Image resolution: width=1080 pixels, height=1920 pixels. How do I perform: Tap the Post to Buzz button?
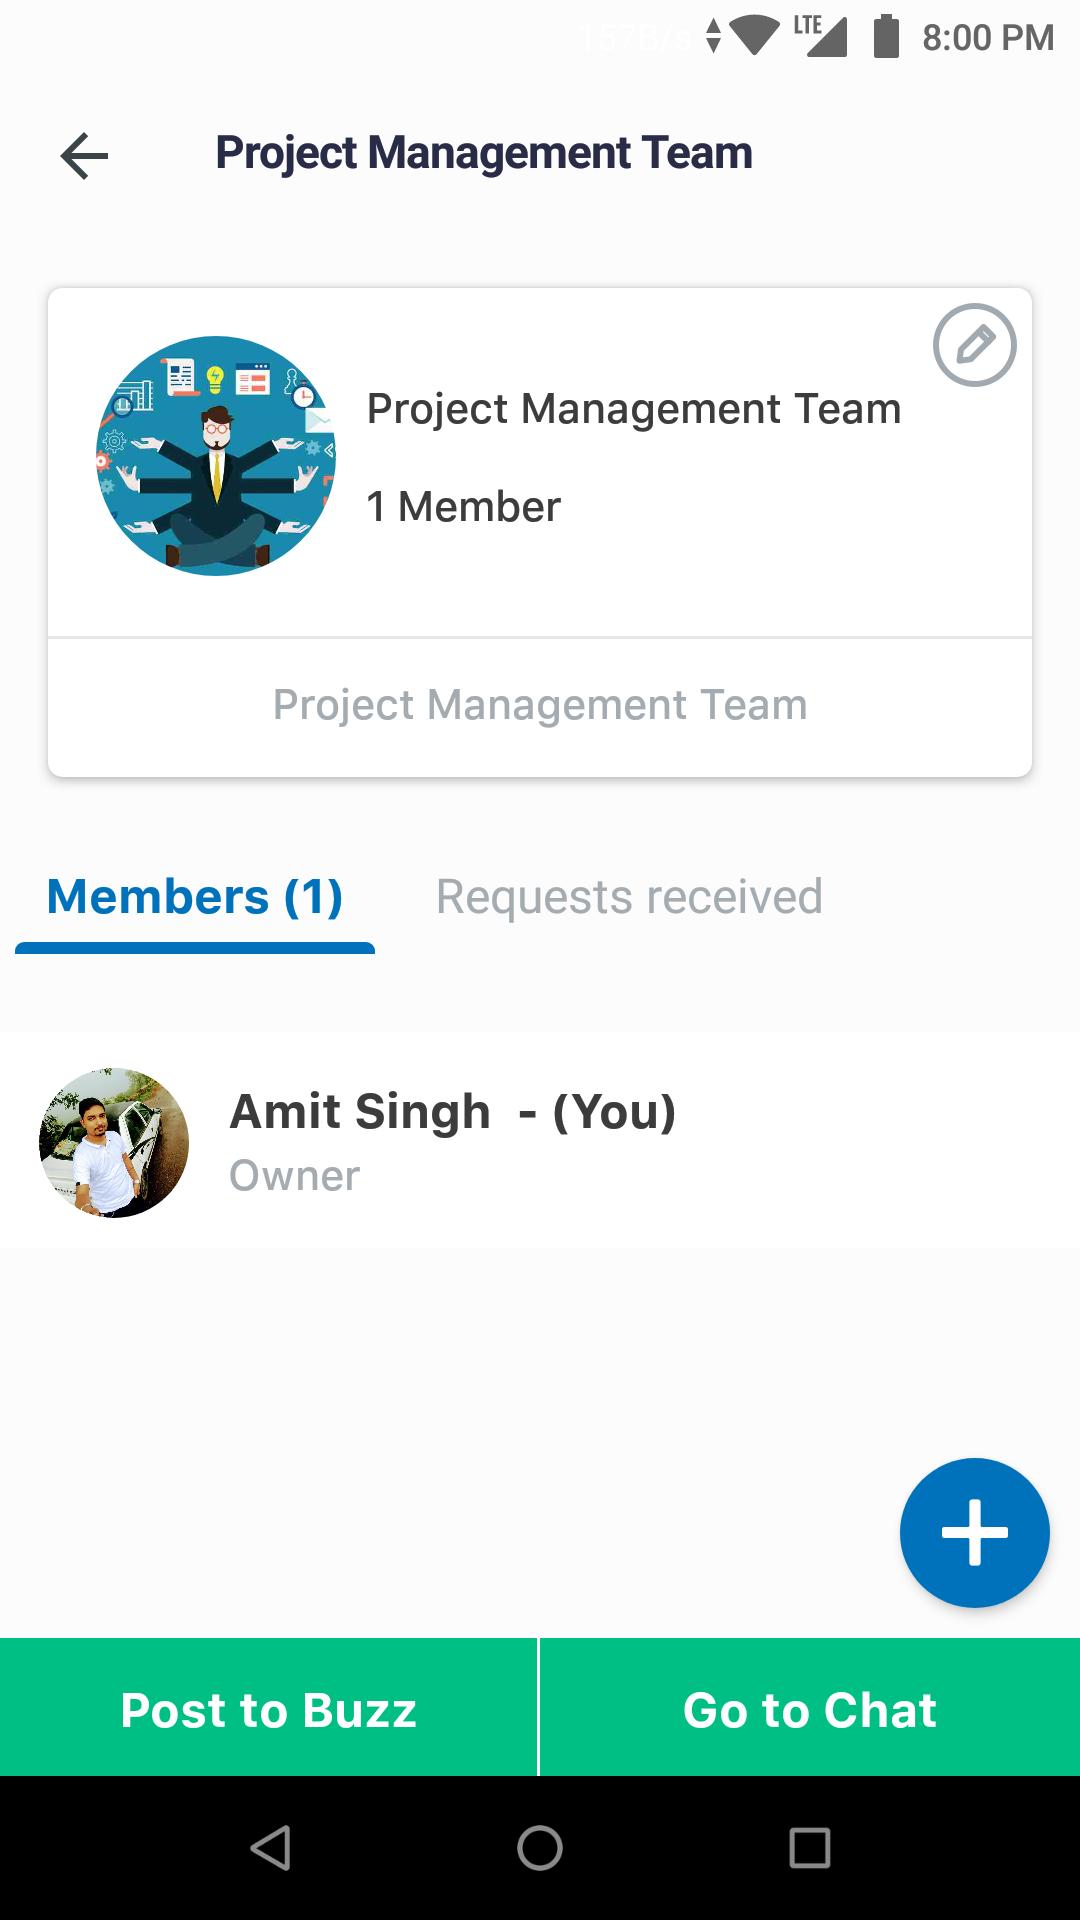(268, 1709)
